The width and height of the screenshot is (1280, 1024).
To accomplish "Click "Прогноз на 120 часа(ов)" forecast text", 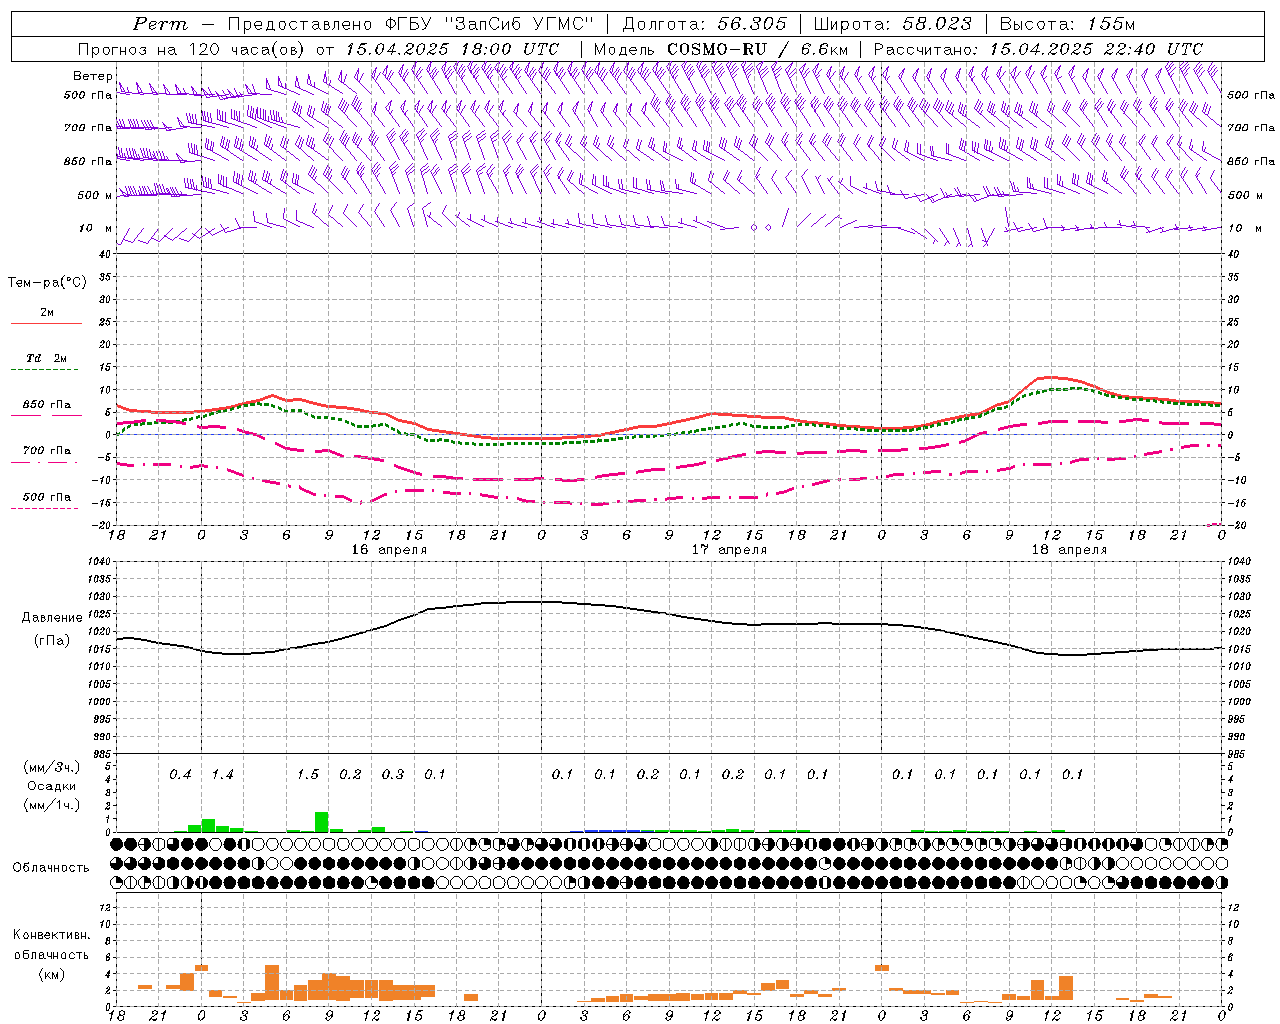I will pyautogui.click(x=193, y=49).
